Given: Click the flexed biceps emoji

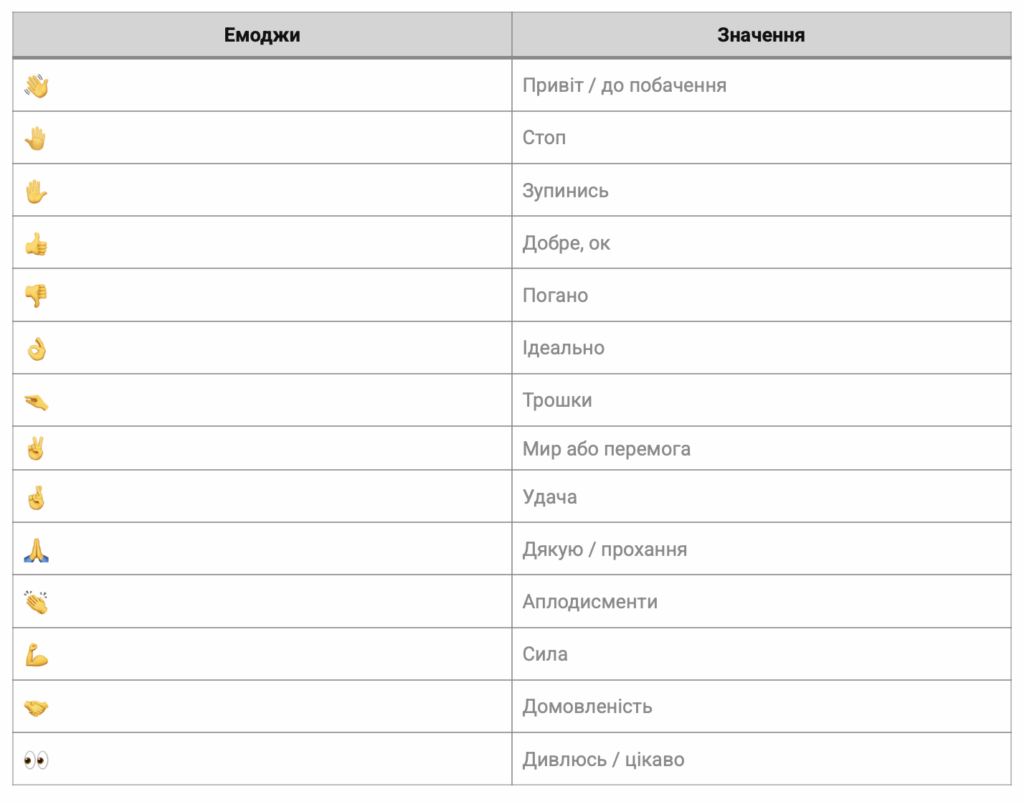Looking at the screenshot, I should (x=36, y=655).
